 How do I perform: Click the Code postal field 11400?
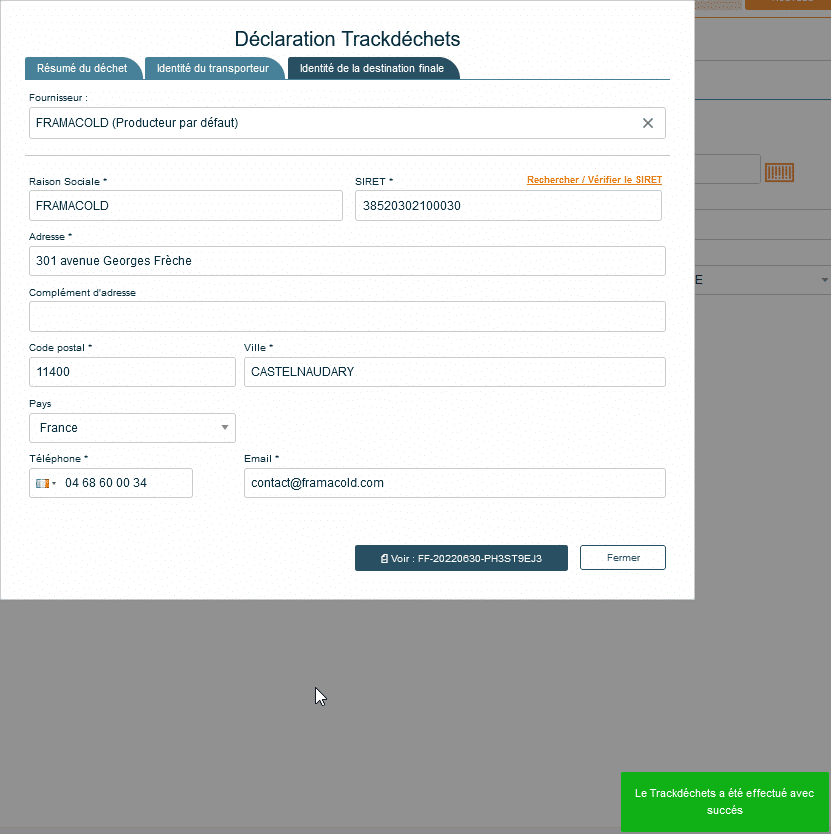tap(132, 372)
